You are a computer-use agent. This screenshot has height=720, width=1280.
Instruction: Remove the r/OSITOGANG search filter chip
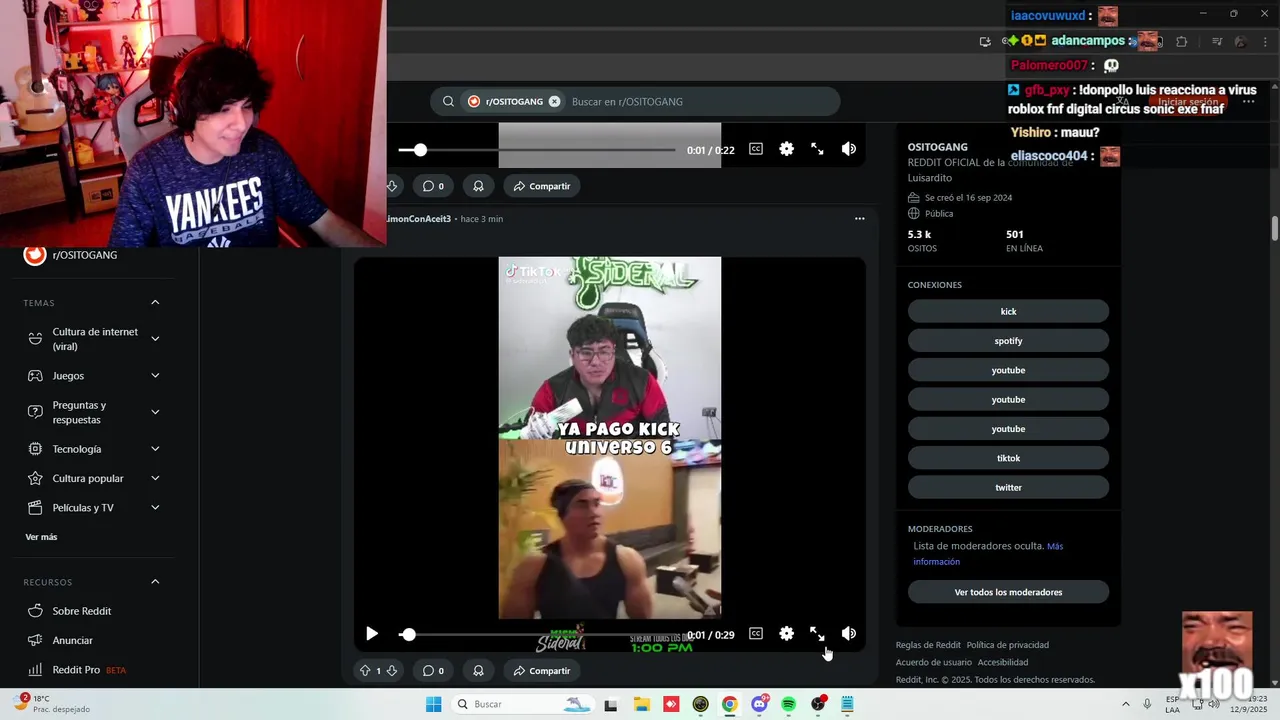(554, 102)
